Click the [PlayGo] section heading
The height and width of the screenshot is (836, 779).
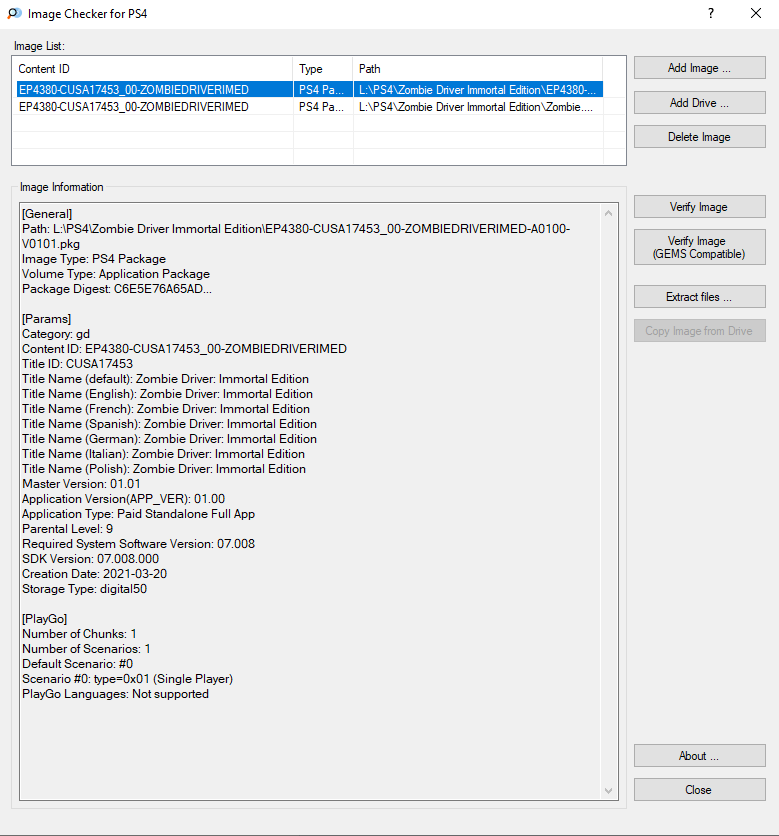click(x=45, y=618)
